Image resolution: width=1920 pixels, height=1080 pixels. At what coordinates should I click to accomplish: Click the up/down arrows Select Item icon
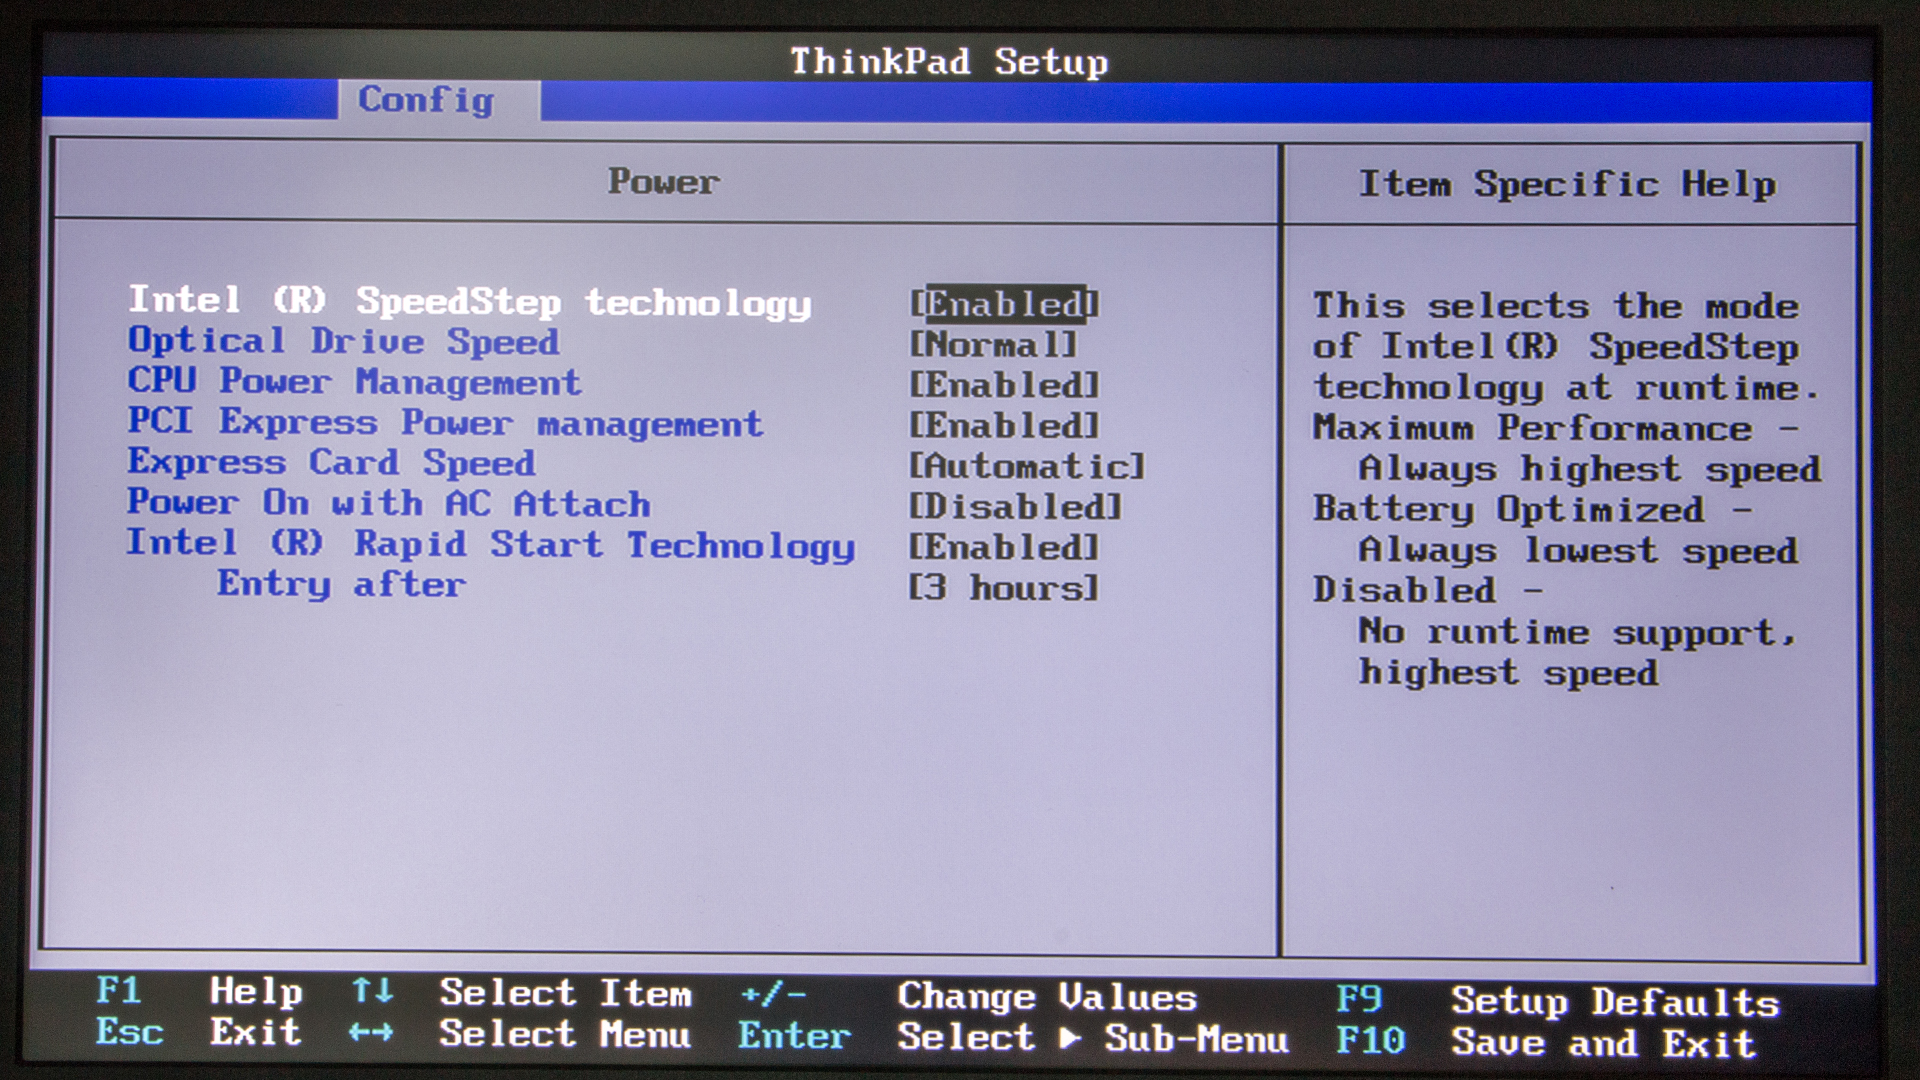pos(372,991)
